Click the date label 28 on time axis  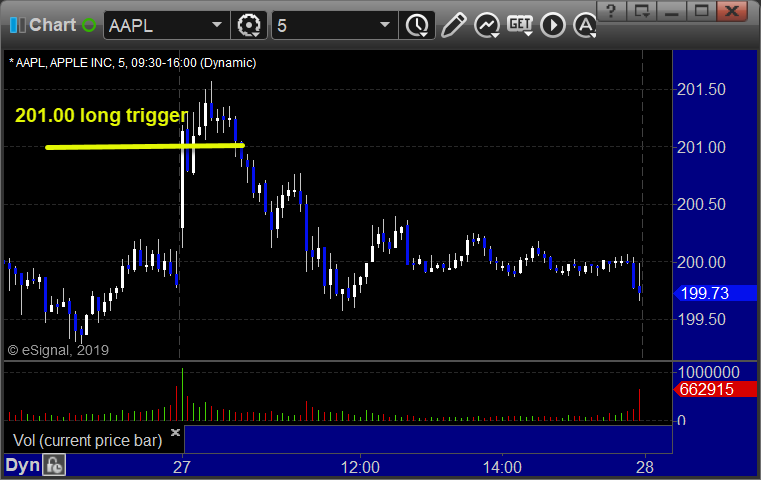(645, 467)
